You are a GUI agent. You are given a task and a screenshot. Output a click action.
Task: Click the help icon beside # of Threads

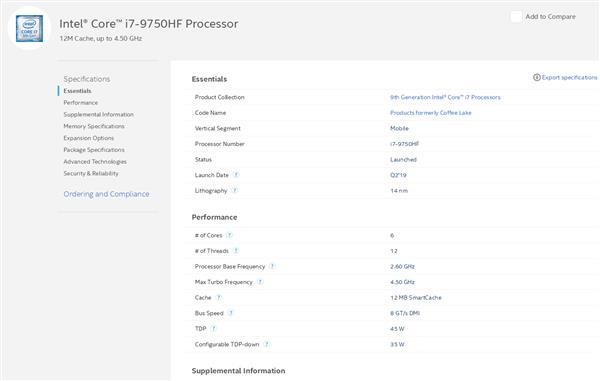(x=236, y=251)
